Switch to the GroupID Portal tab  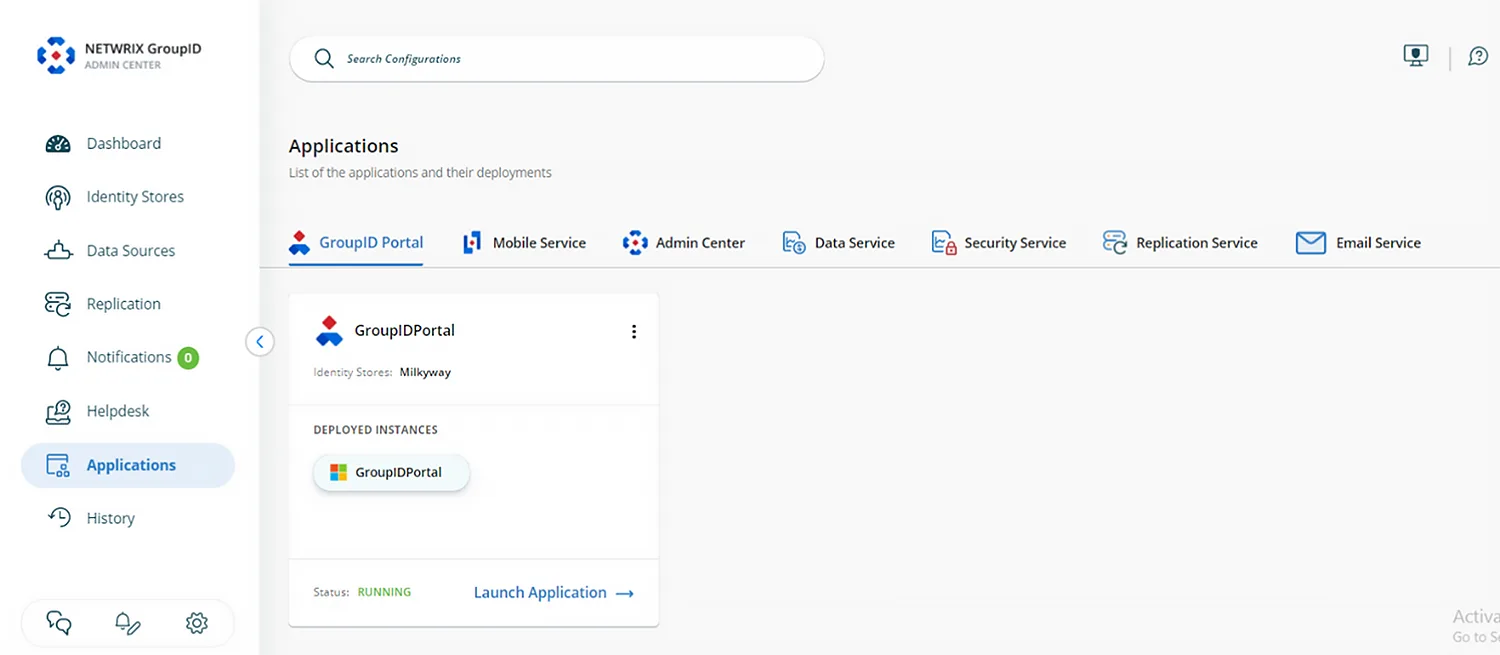click(356, 243)
